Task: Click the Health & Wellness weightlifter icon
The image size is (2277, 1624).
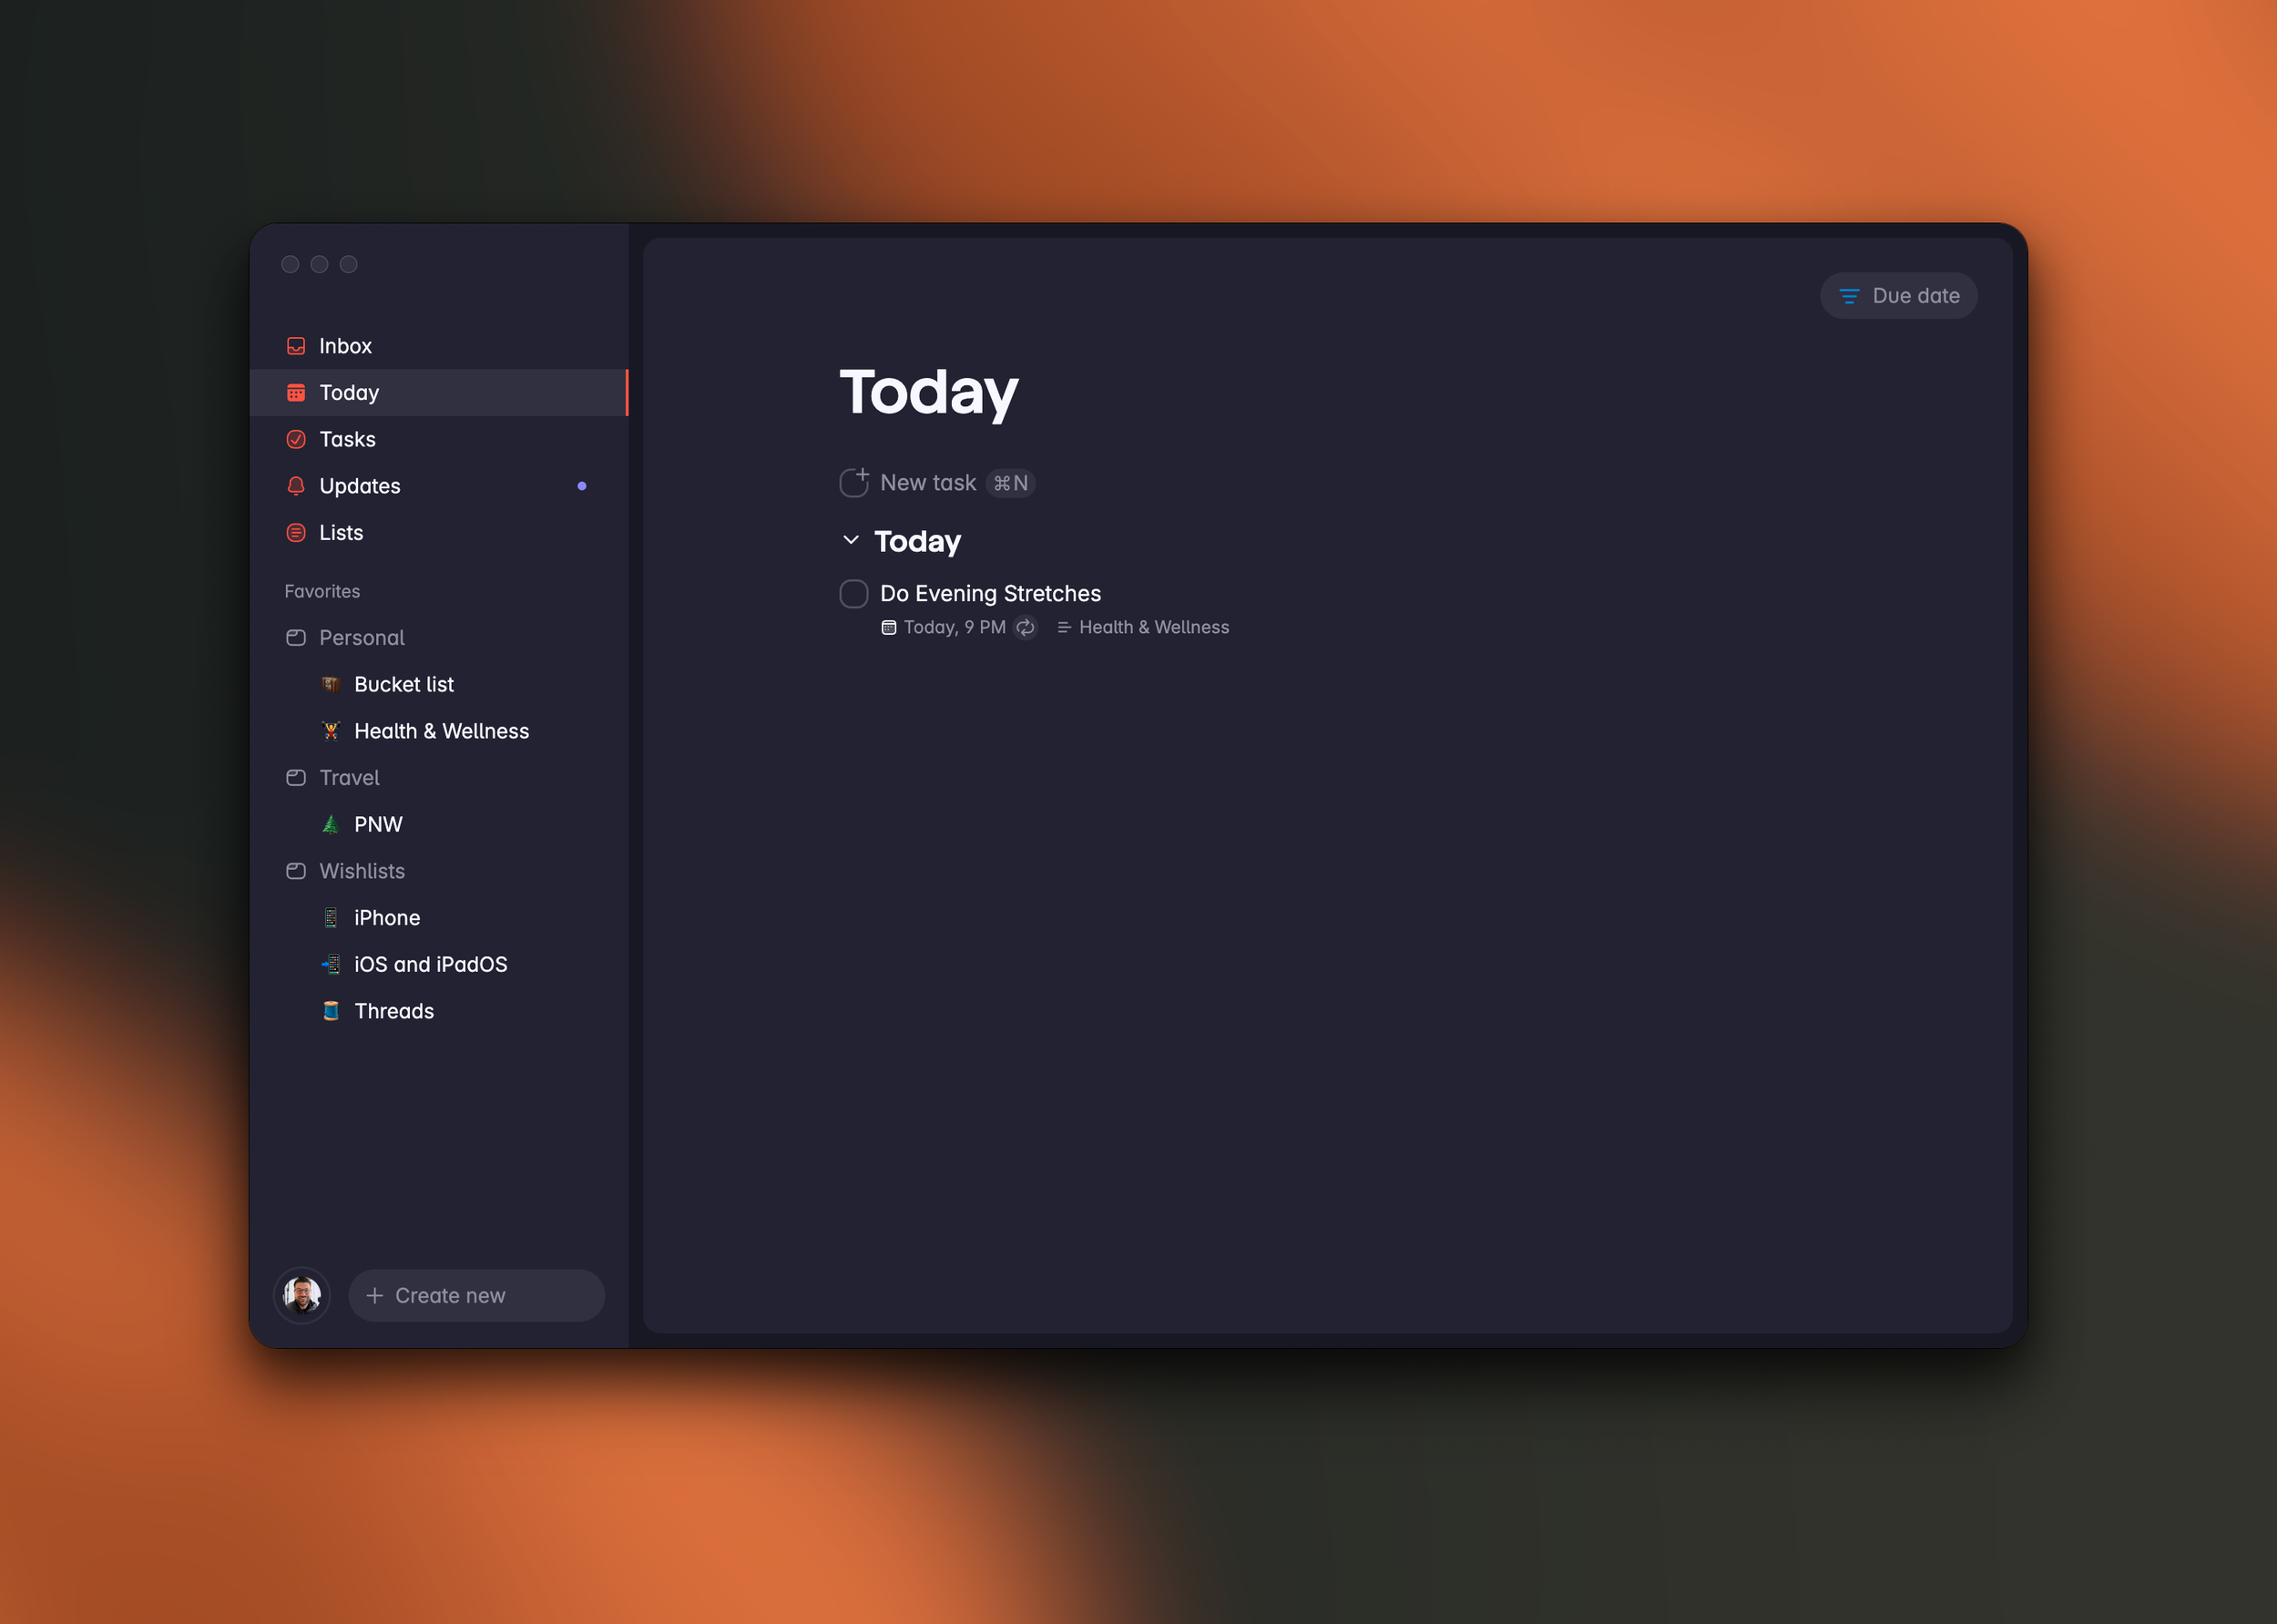Action: click(331, 731)
